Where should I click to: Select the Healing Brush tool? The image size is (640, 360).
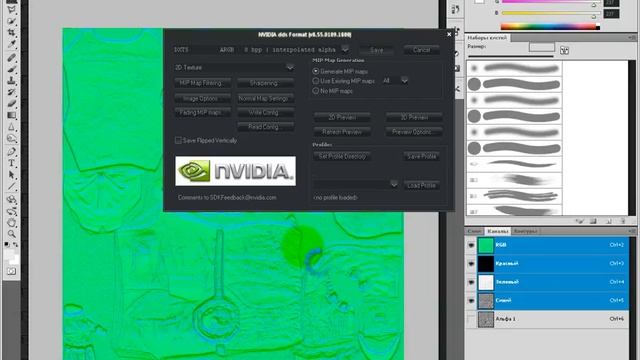[x=11, y=58]
